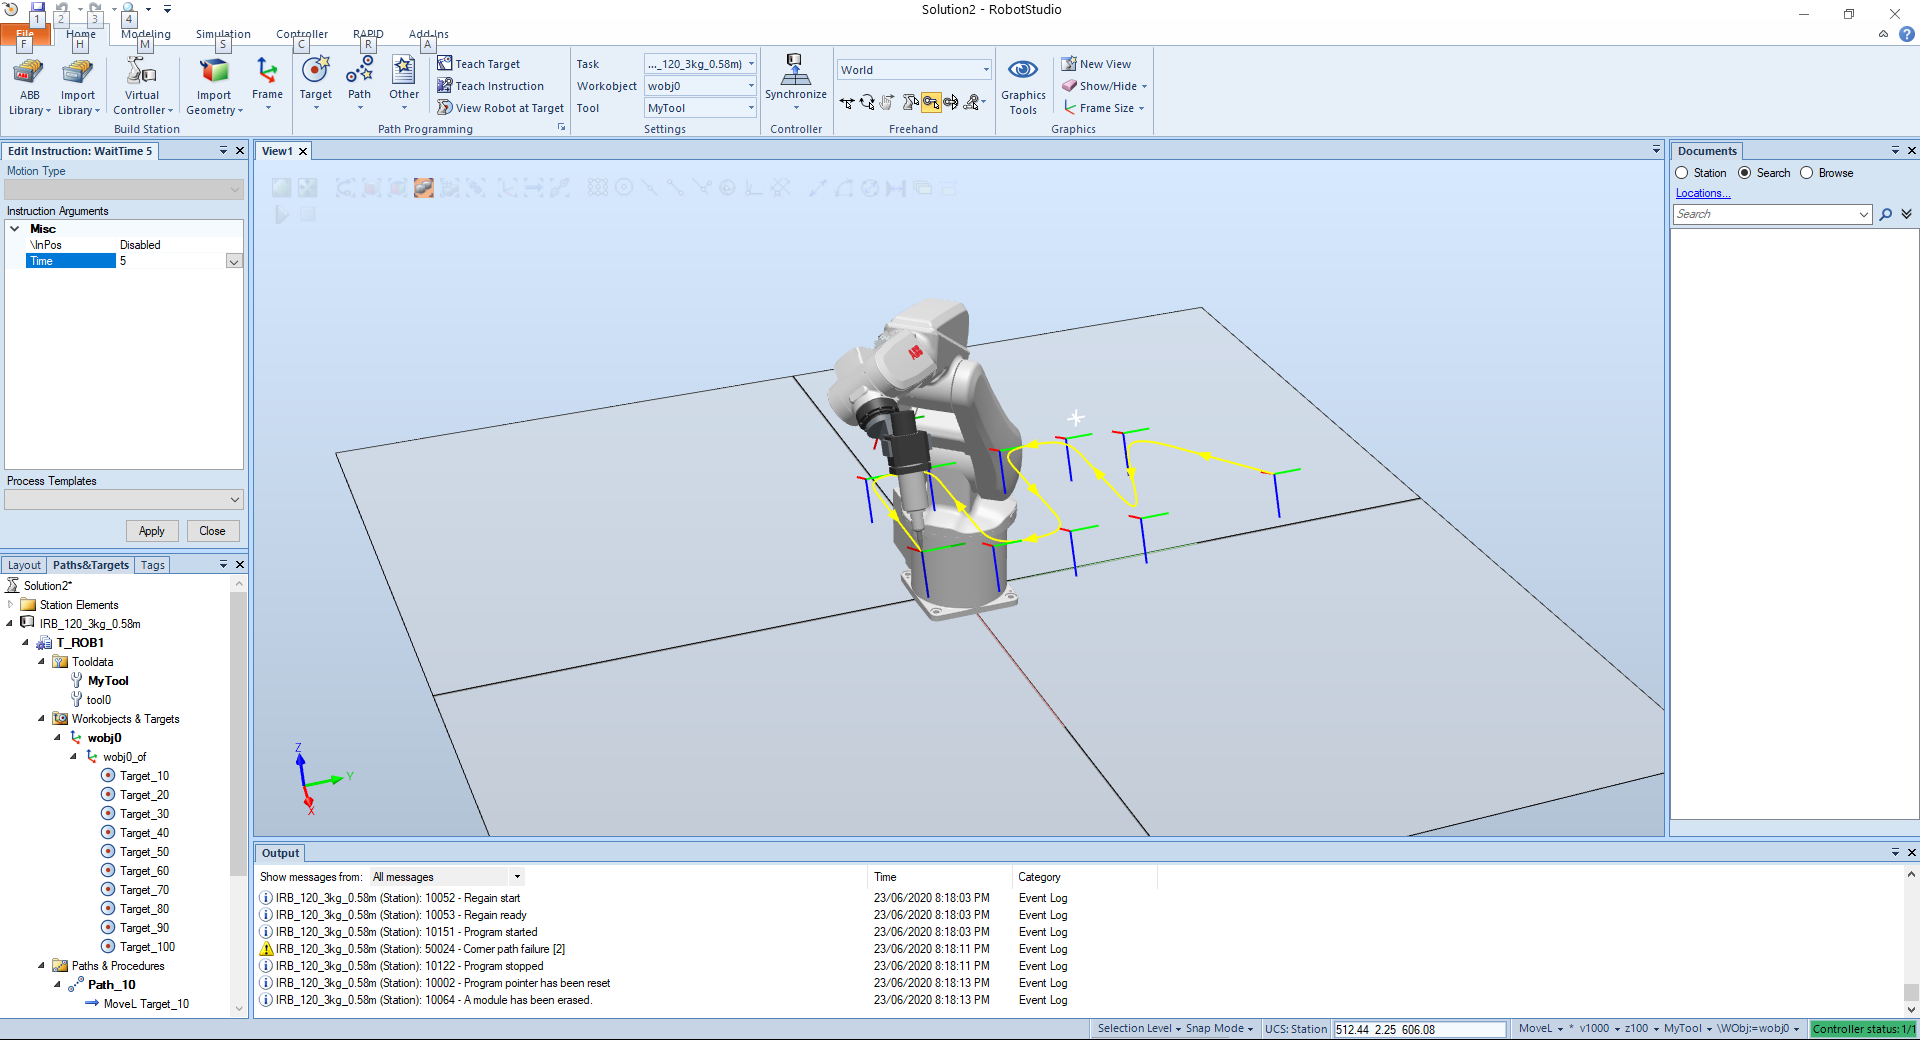Screen dimensions: 1920x1040
Task: Select the Browse radio button
Action: 1807,173
